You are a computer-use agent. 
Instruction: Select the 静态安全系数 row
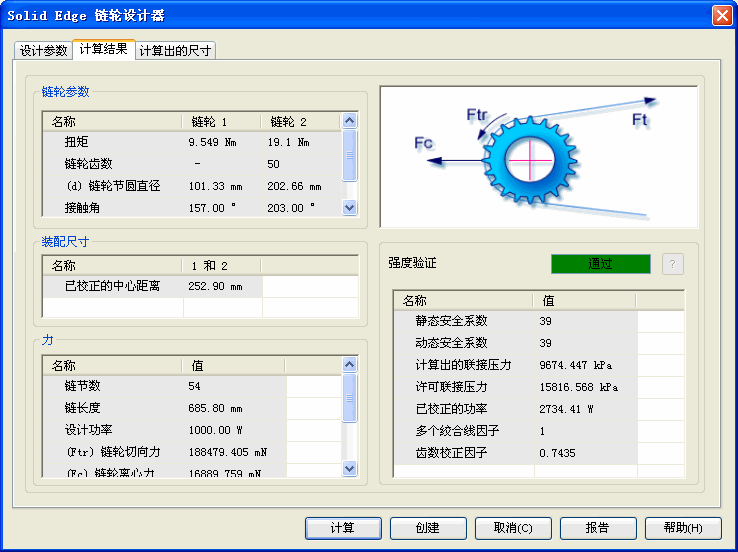tap(451, 321)
